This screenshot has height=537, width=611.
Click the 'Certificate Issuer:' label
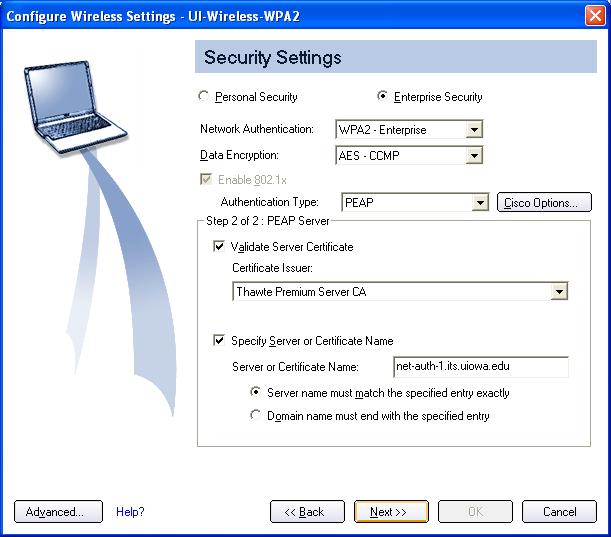pyautogui.click(x=272, y=268)
